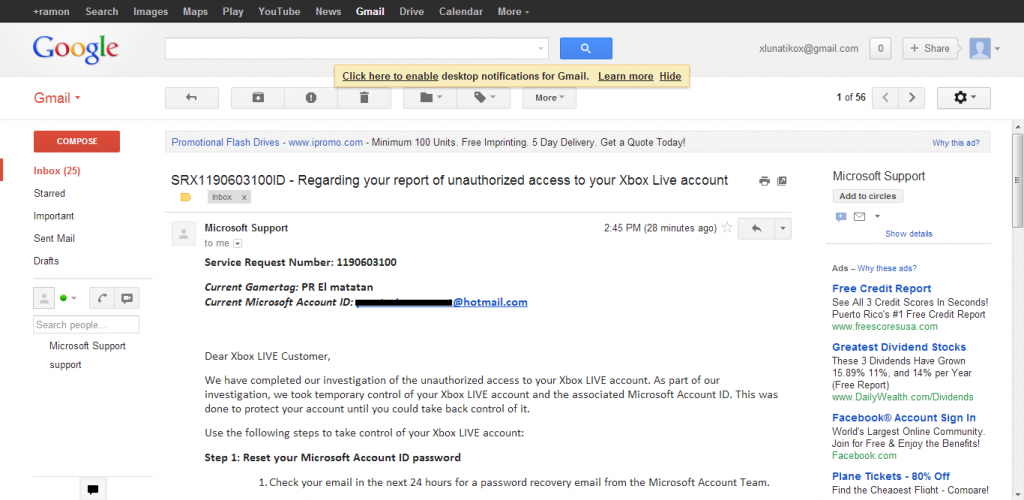Click the Learn more link in notification bar
The image size is (1024, 500).
tap(626, 76)
